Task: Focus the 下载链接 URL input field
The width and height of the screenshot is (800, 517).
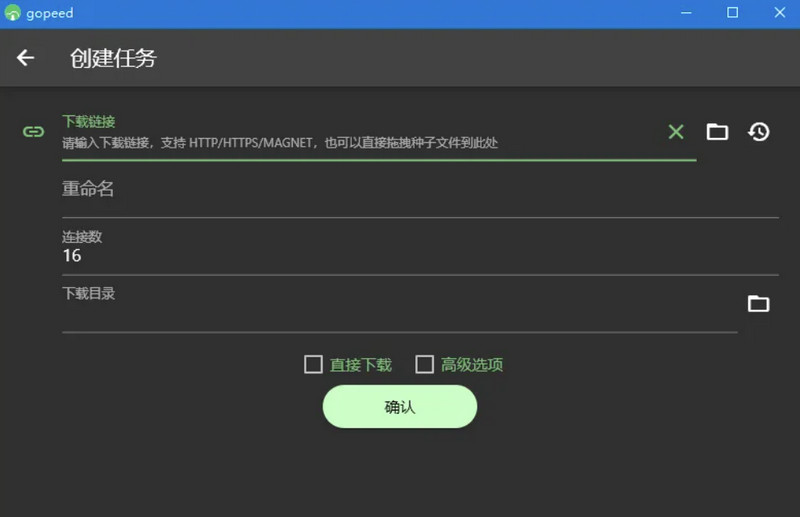Action: click(x=379, y=137)
